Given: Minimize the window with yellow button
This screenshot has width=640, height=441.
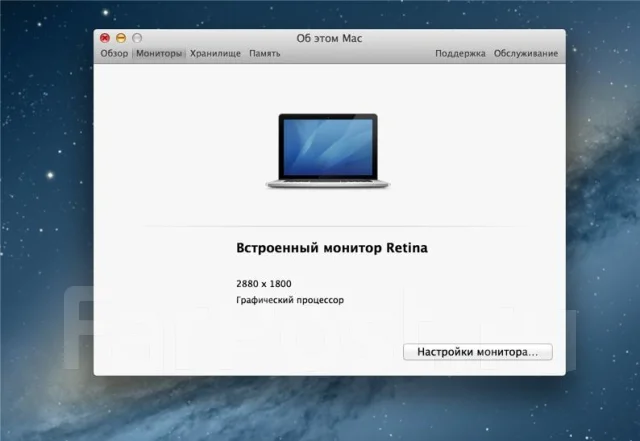Looking at the screenshot, I should click(x=121, y=38).
